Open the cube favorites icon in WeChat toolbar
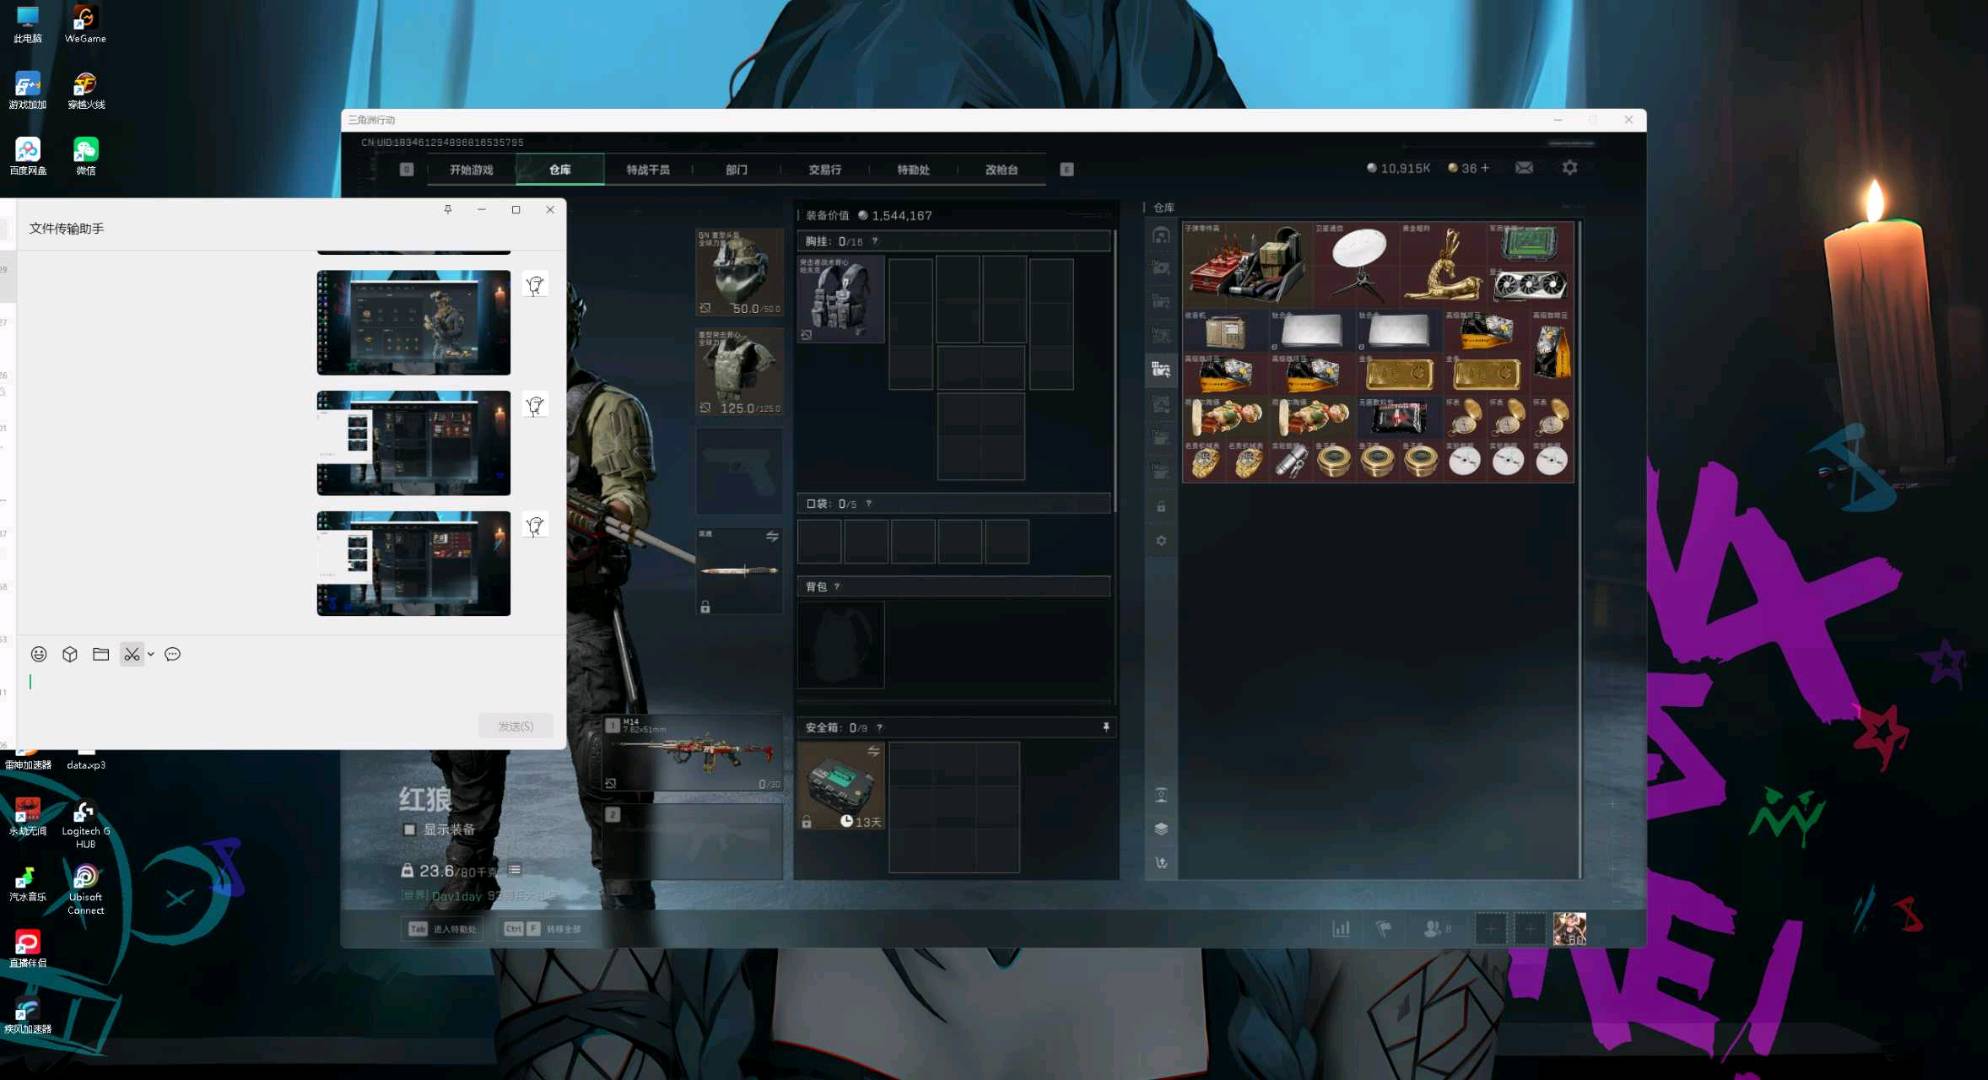 pyautogui.click(x=70, y=654)
